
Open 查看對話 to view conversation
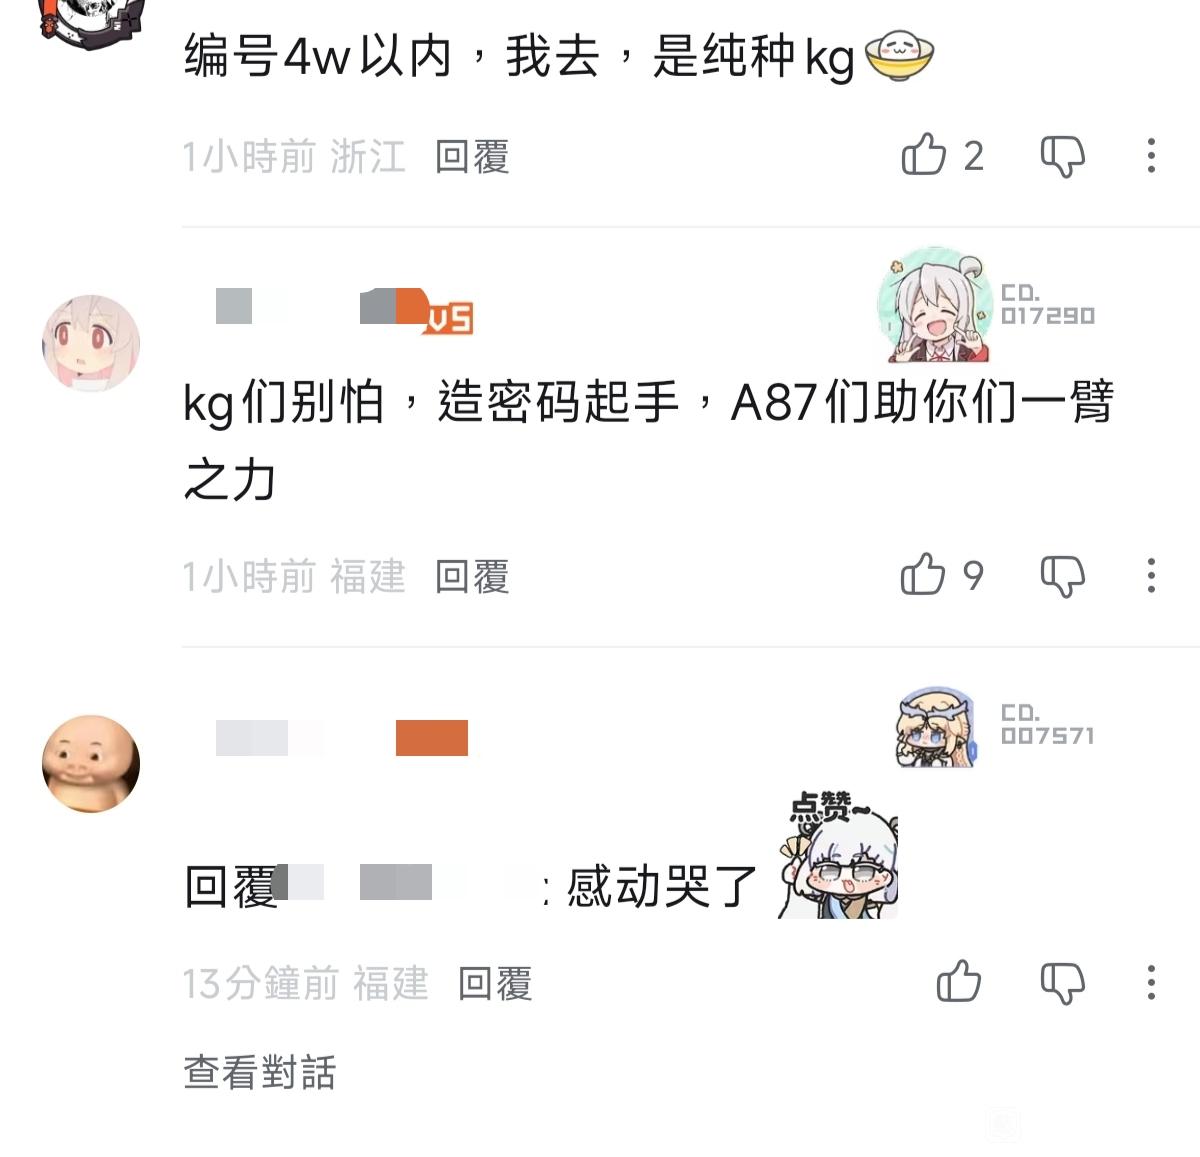(260, 1072)
